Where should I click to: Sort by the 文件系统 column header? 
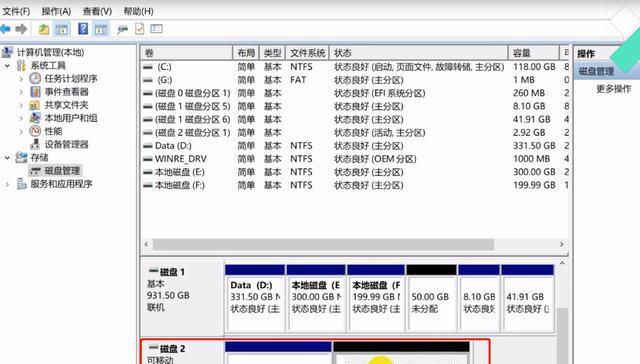307,53
